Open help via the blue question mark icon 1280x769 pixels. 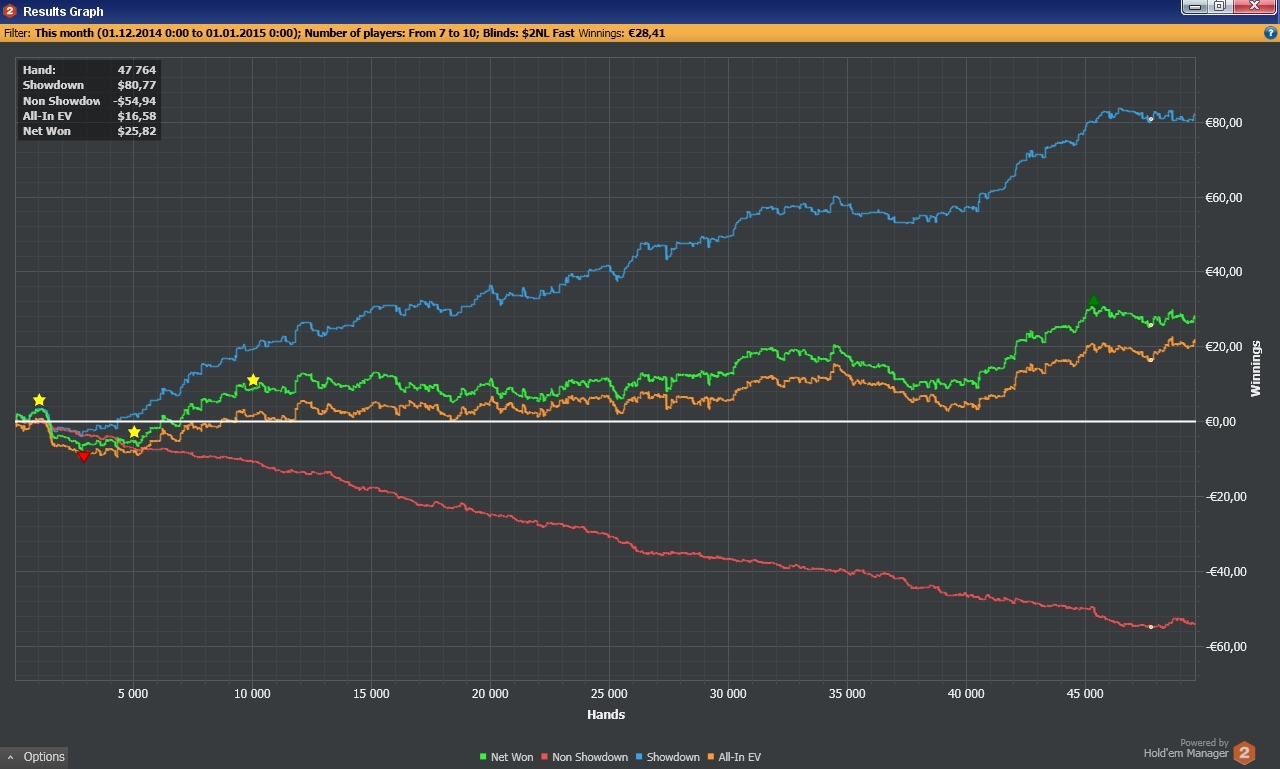click(x=1270, y=33)
